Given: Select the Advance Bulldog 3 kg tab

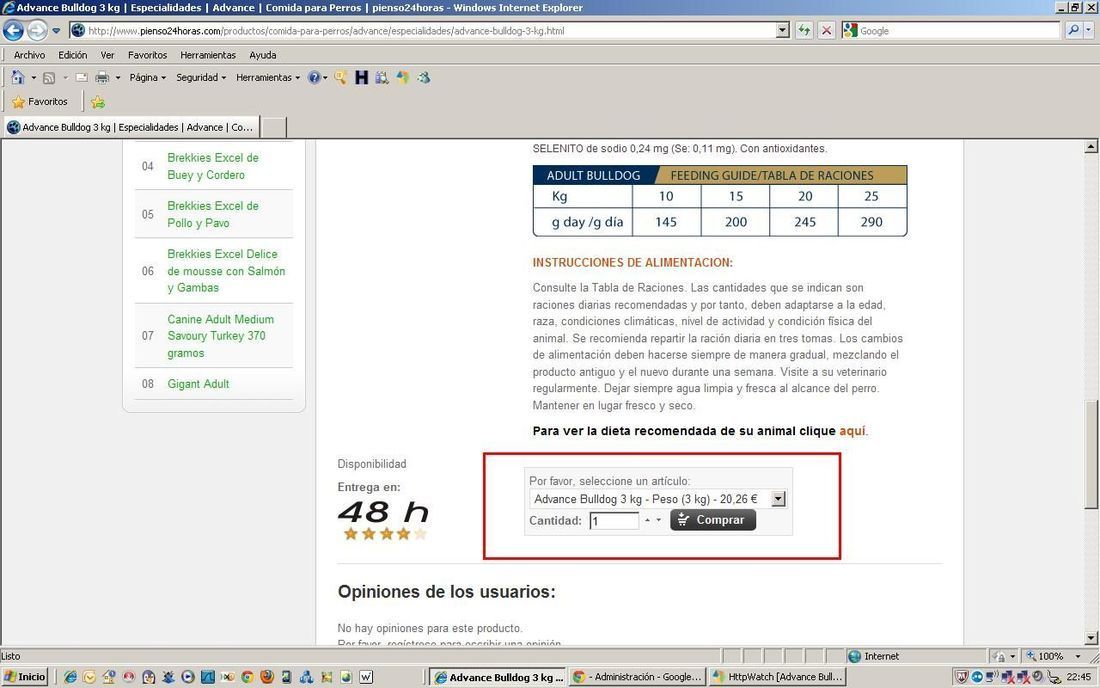Looking at the screenshot, I should coord(132,127).
